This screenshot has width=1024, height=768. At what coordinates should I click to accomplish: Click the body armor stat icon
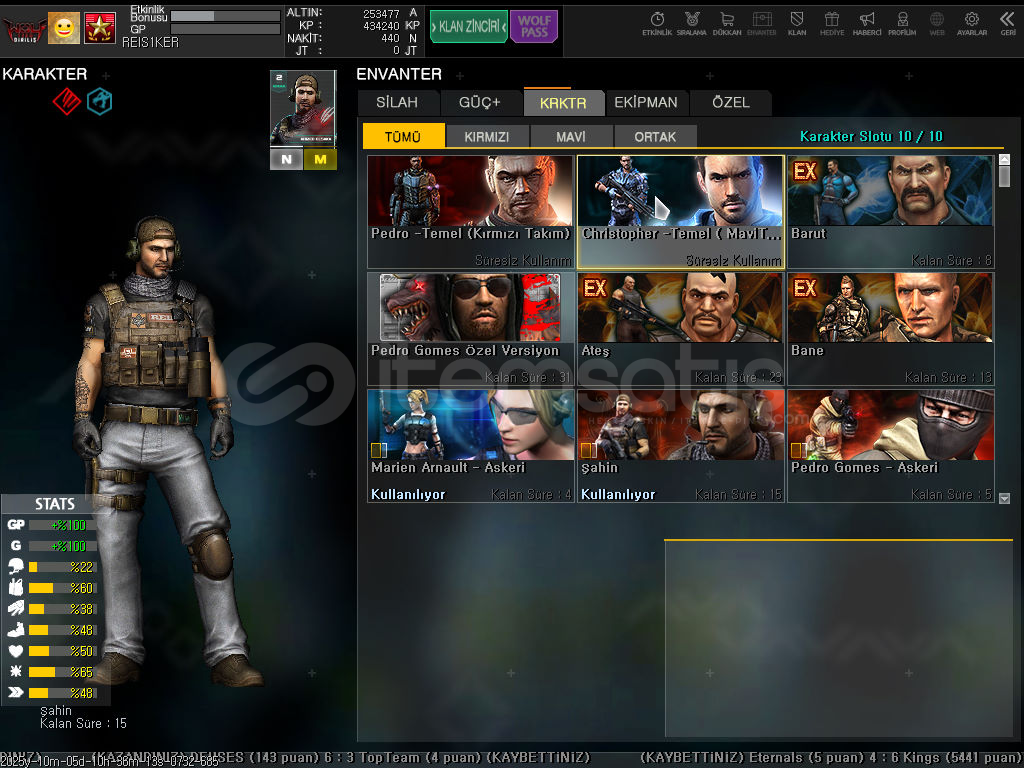(16, 587)
